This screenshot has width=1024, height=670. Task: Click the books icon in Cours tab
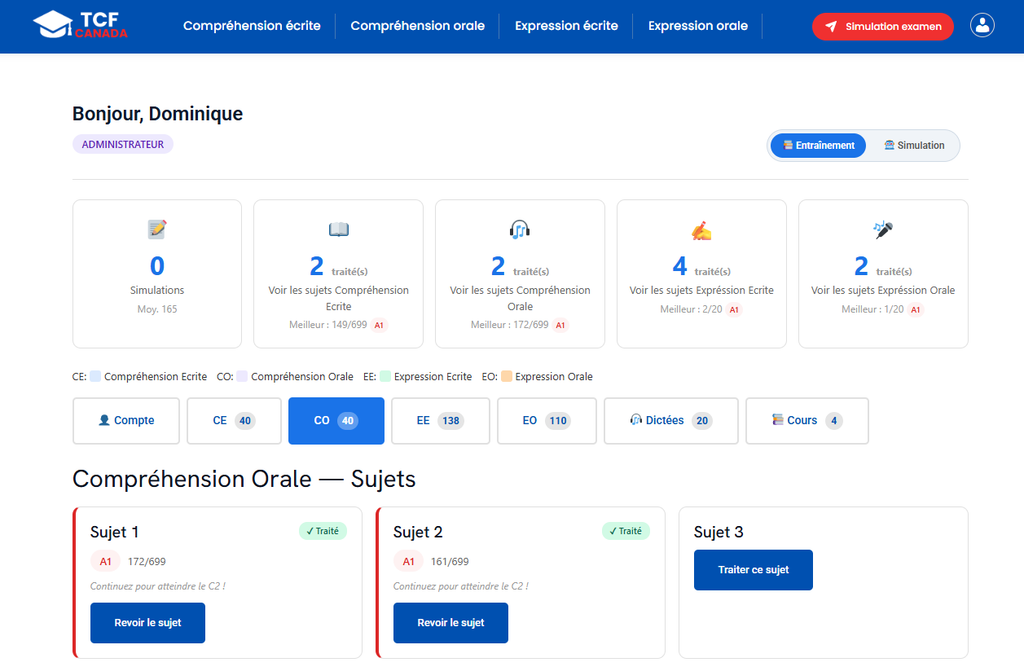click(x=777, y=420)
